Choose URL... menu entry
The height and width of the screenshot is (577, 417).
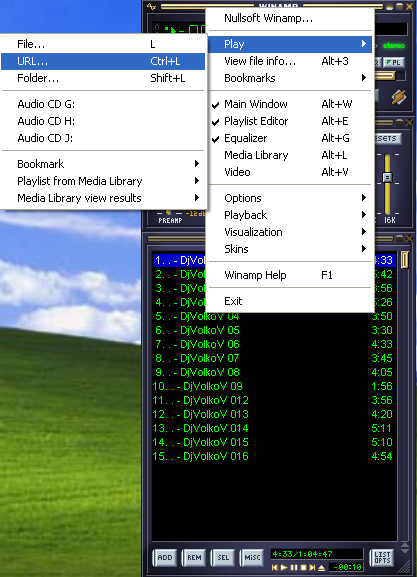103,61
